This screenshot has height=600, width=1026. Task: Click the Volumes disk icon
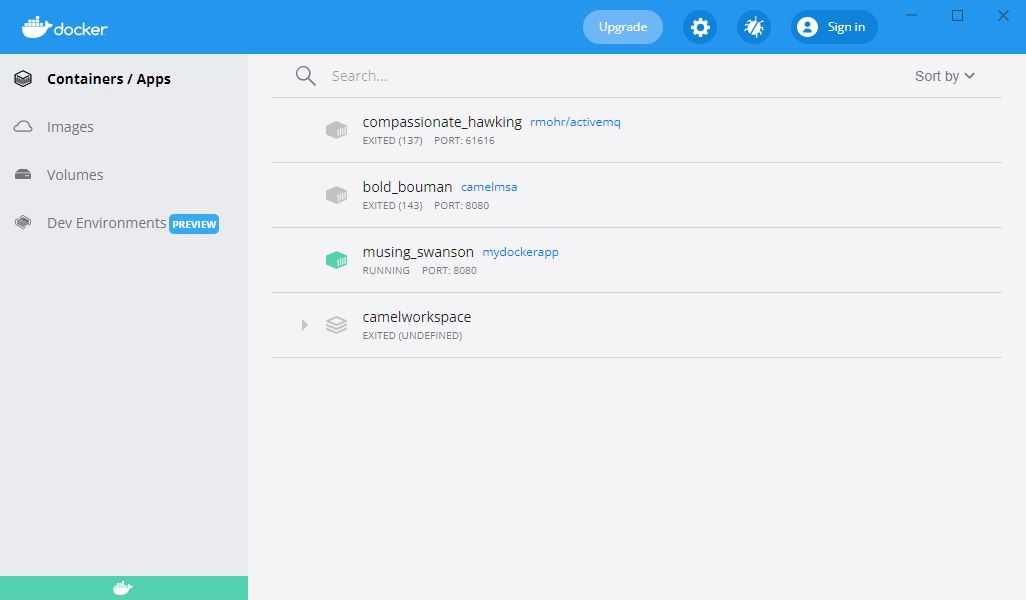click(23, 174)
